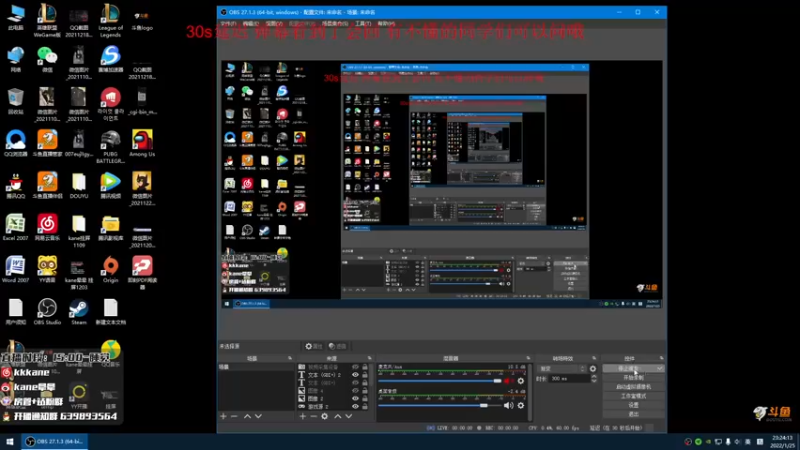Open the Excel 2007 desktop shortcut
Viewport: 800px width, 450px height.
[x=15, y=228]
